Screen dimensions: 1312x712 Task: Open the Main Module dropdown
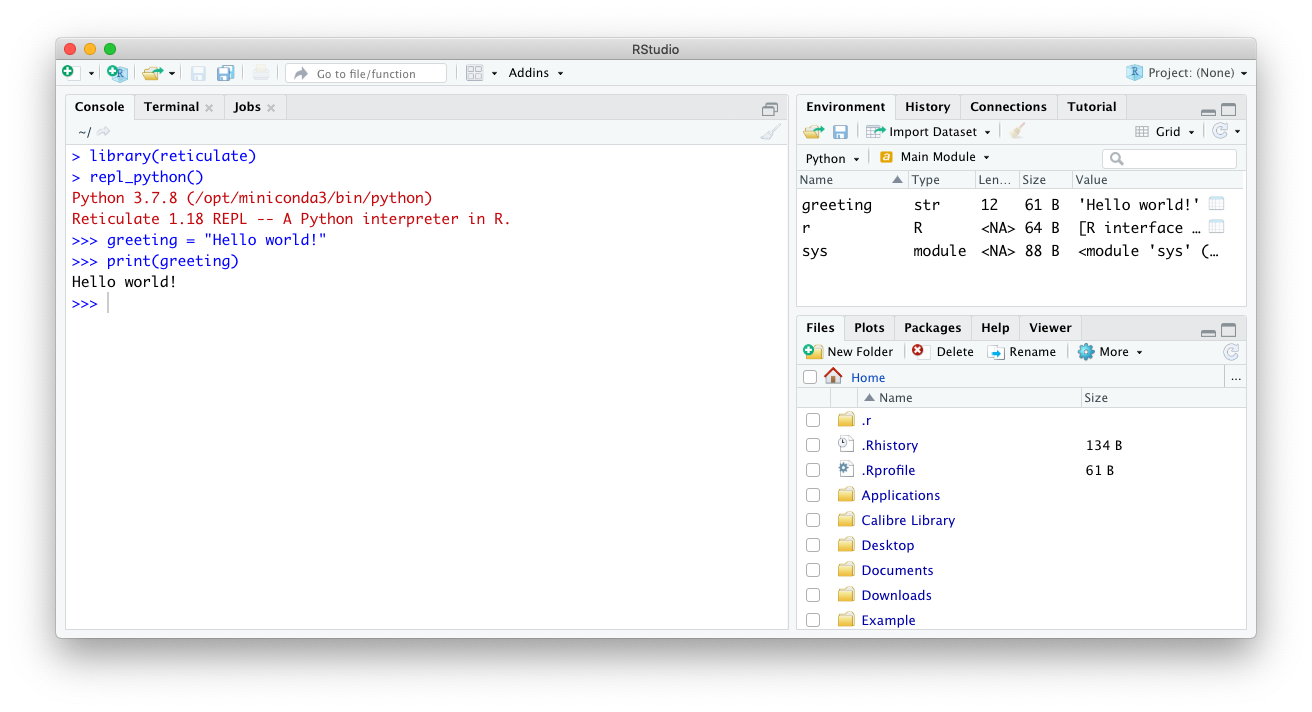935,157
